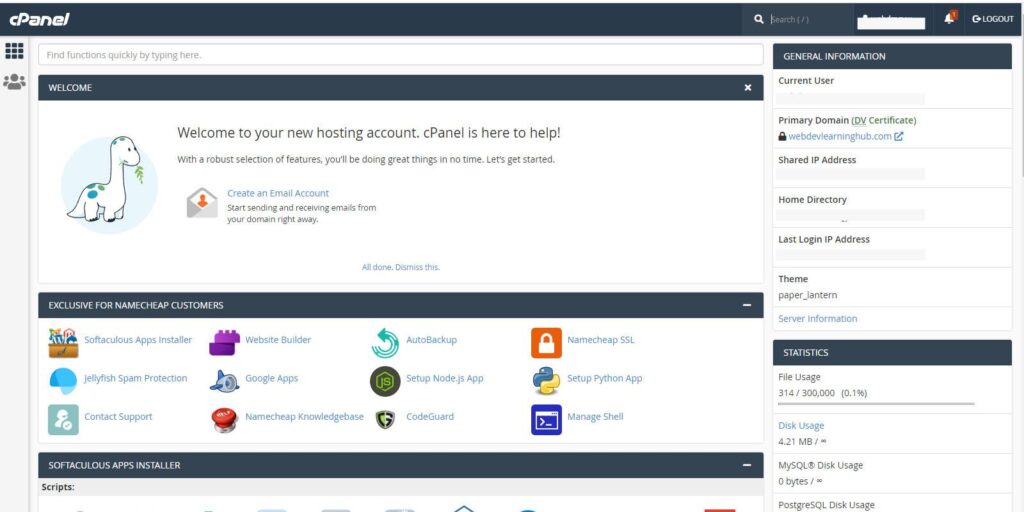
Task: Open the Softaculous Apps Installer icon
Action: [63, 343]
